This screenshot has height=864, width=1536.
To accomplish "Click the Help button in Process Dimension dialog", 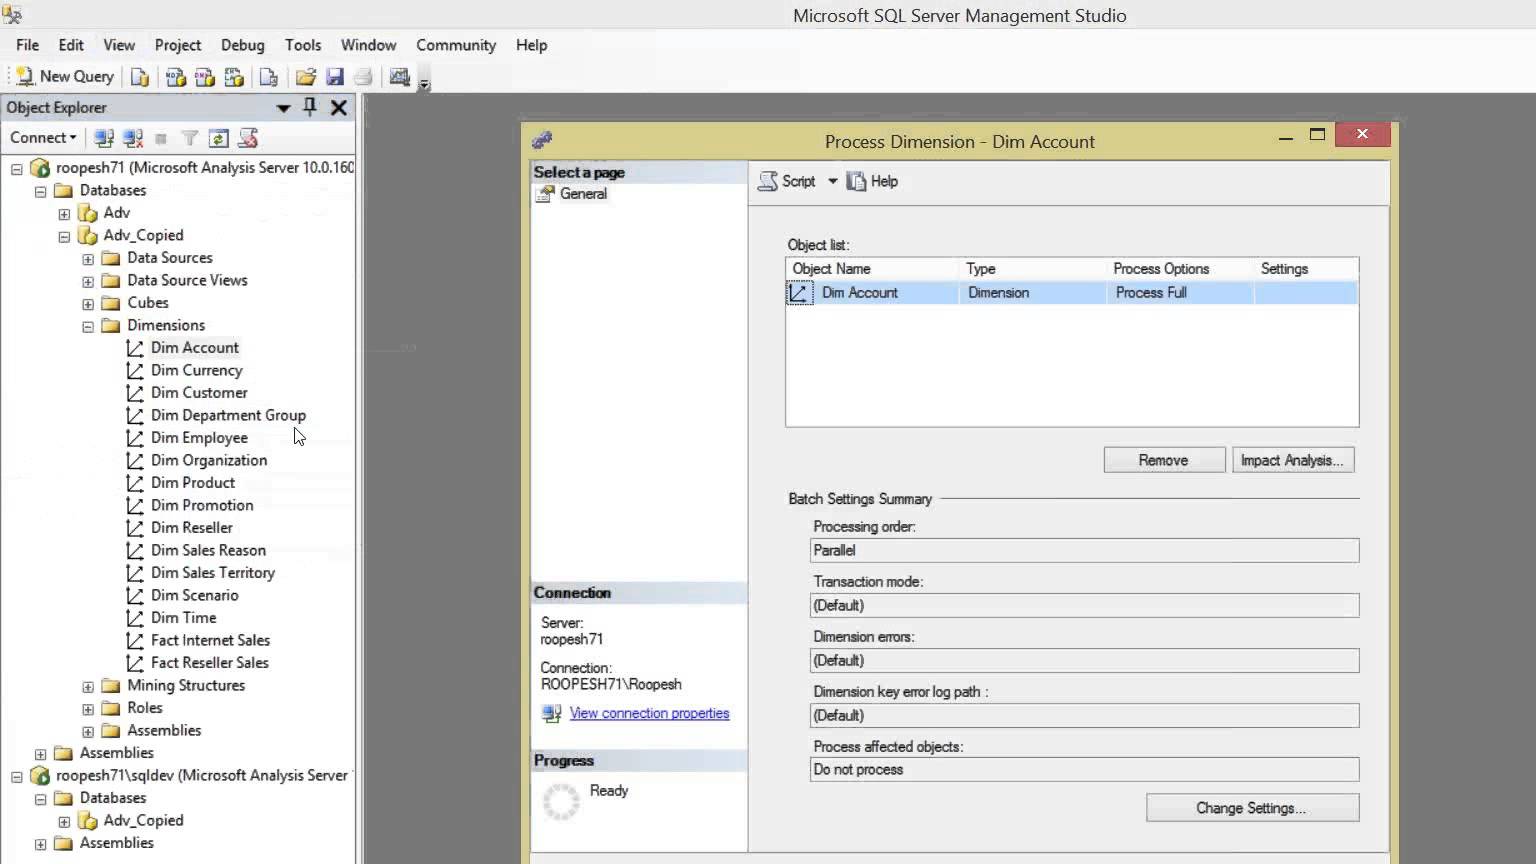I will 872,181.
